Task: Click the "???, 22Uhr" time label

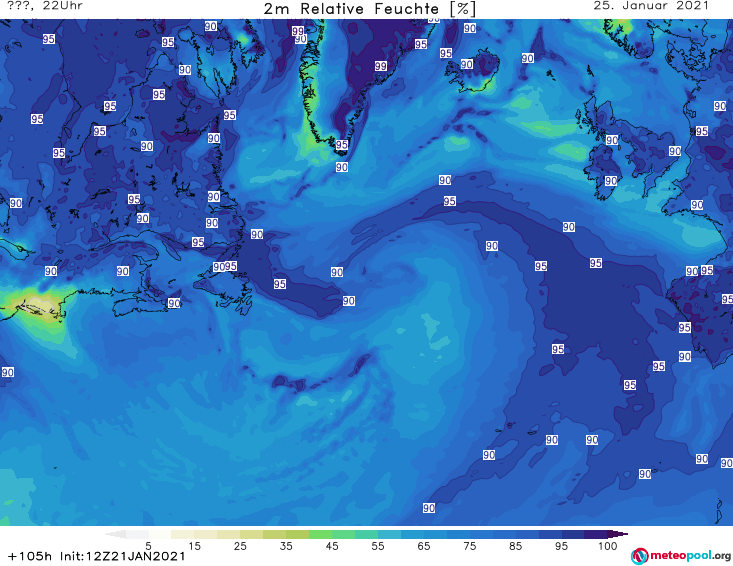Action: [45, 6]
